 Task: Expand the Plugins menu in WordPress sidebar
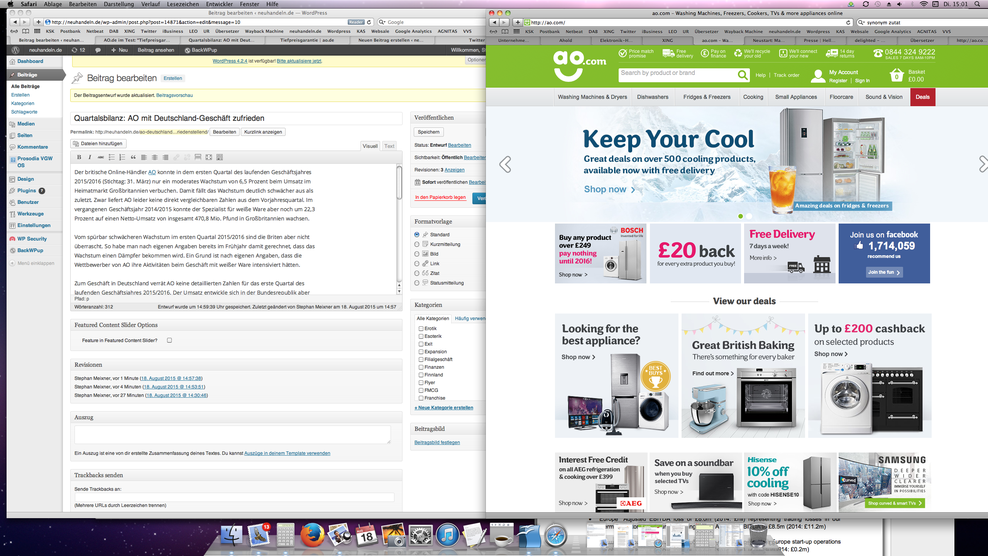(26, 190)
